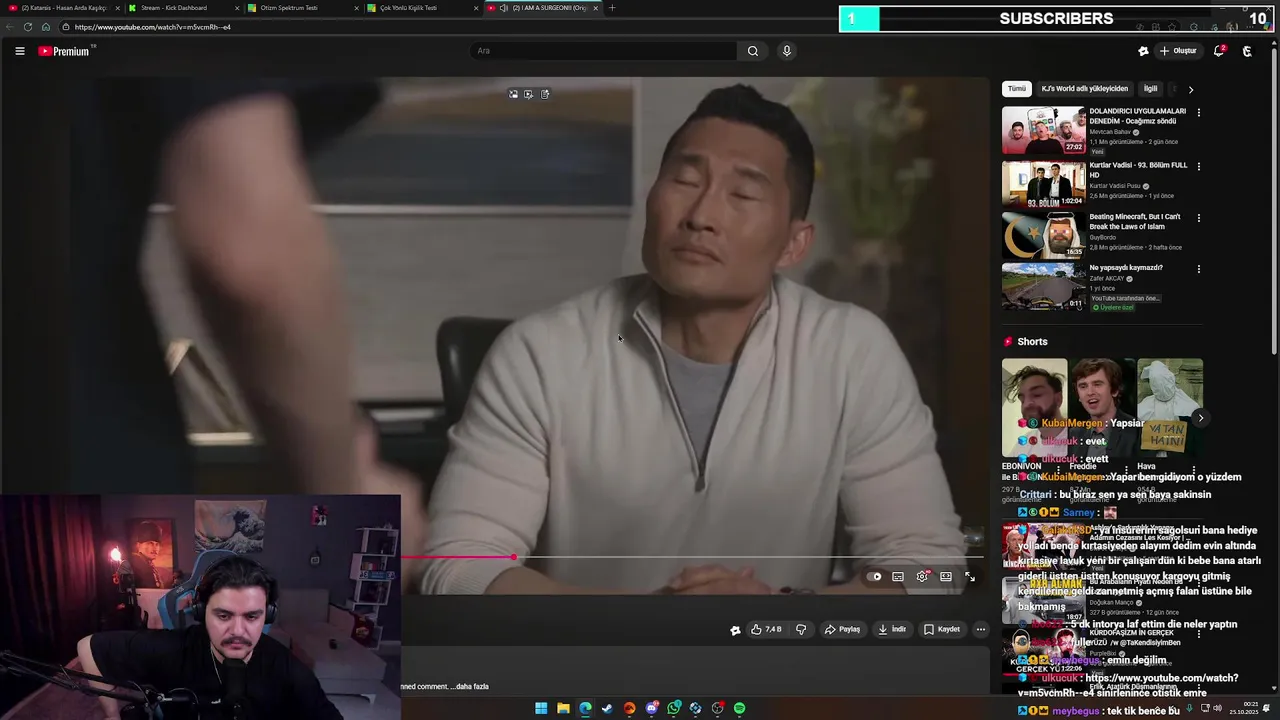Image resolution: width=1280 pixels, height=720 pixels.
Task: Open video player settings gear
Action: (922, 577)
